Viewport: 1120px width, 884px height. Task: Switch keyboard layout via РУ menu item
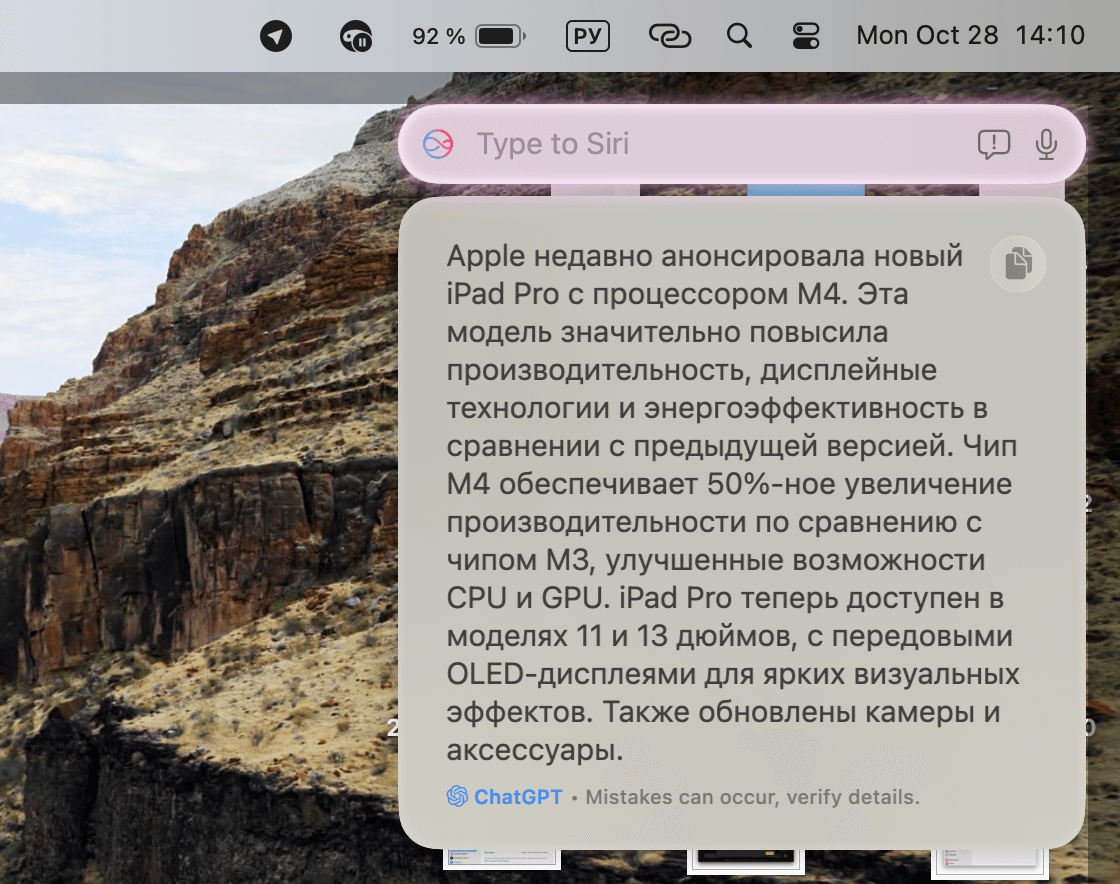[x=588, y=35]
